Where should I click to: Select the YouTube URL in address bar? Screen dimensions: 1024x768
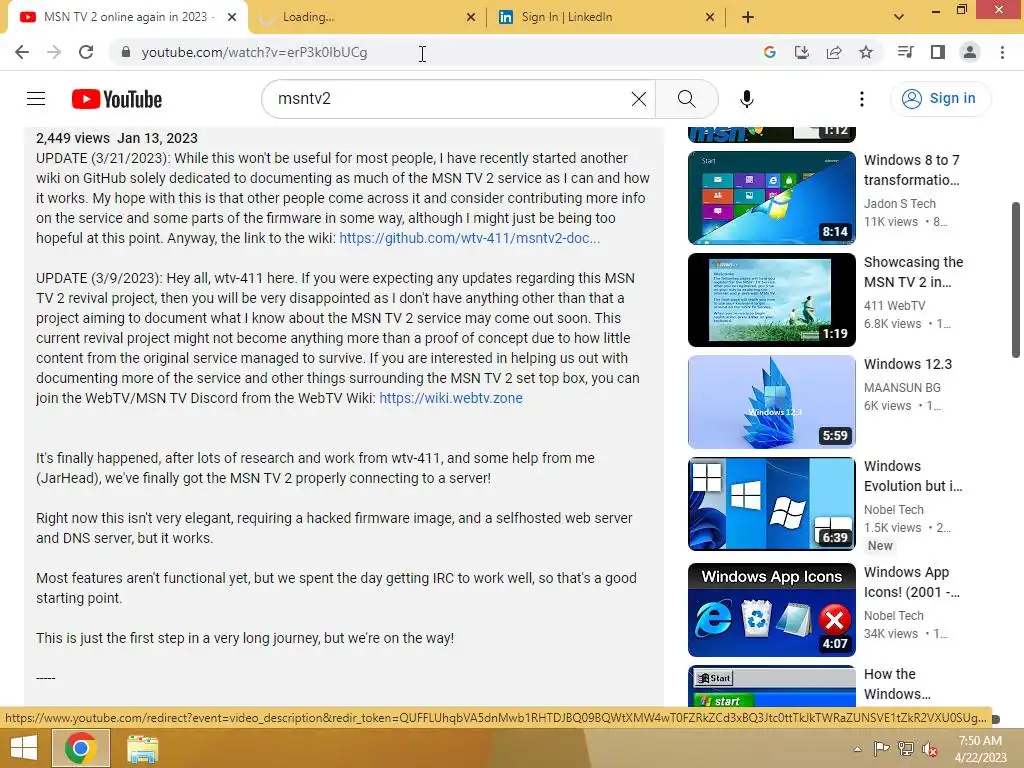pos(254,52)
